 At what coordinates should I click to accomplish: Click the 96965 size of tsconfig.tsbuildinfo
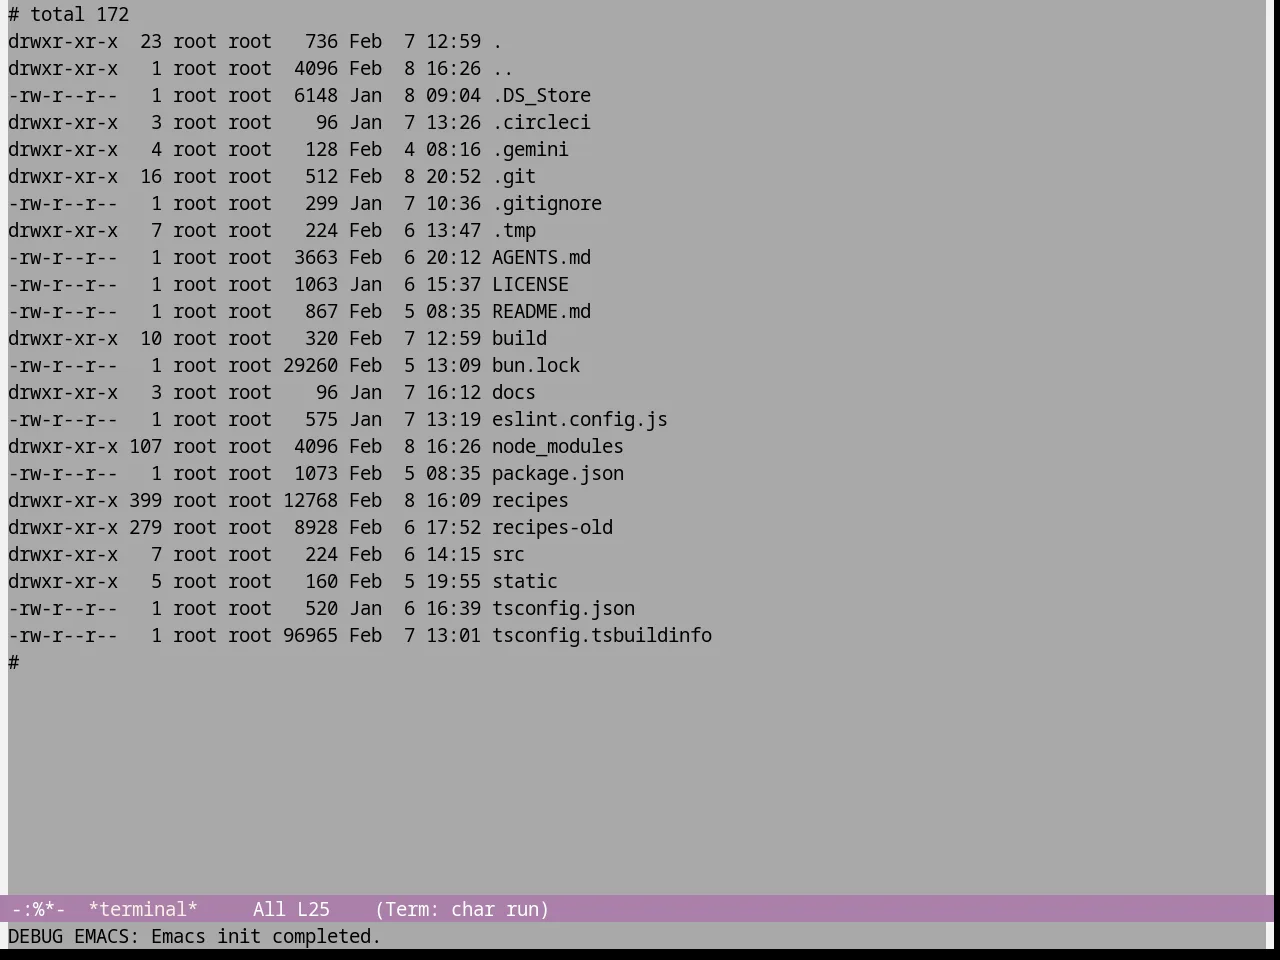(x=310, y=635)
